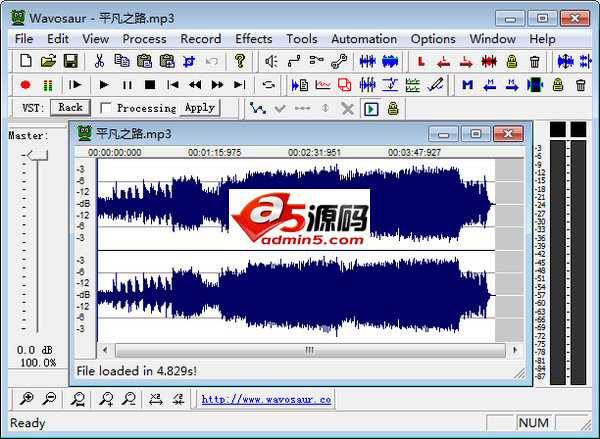This screenshot has height=439, width=600.
Task: Click the trash can icon in the top toolbar
Action: (535, 61)
